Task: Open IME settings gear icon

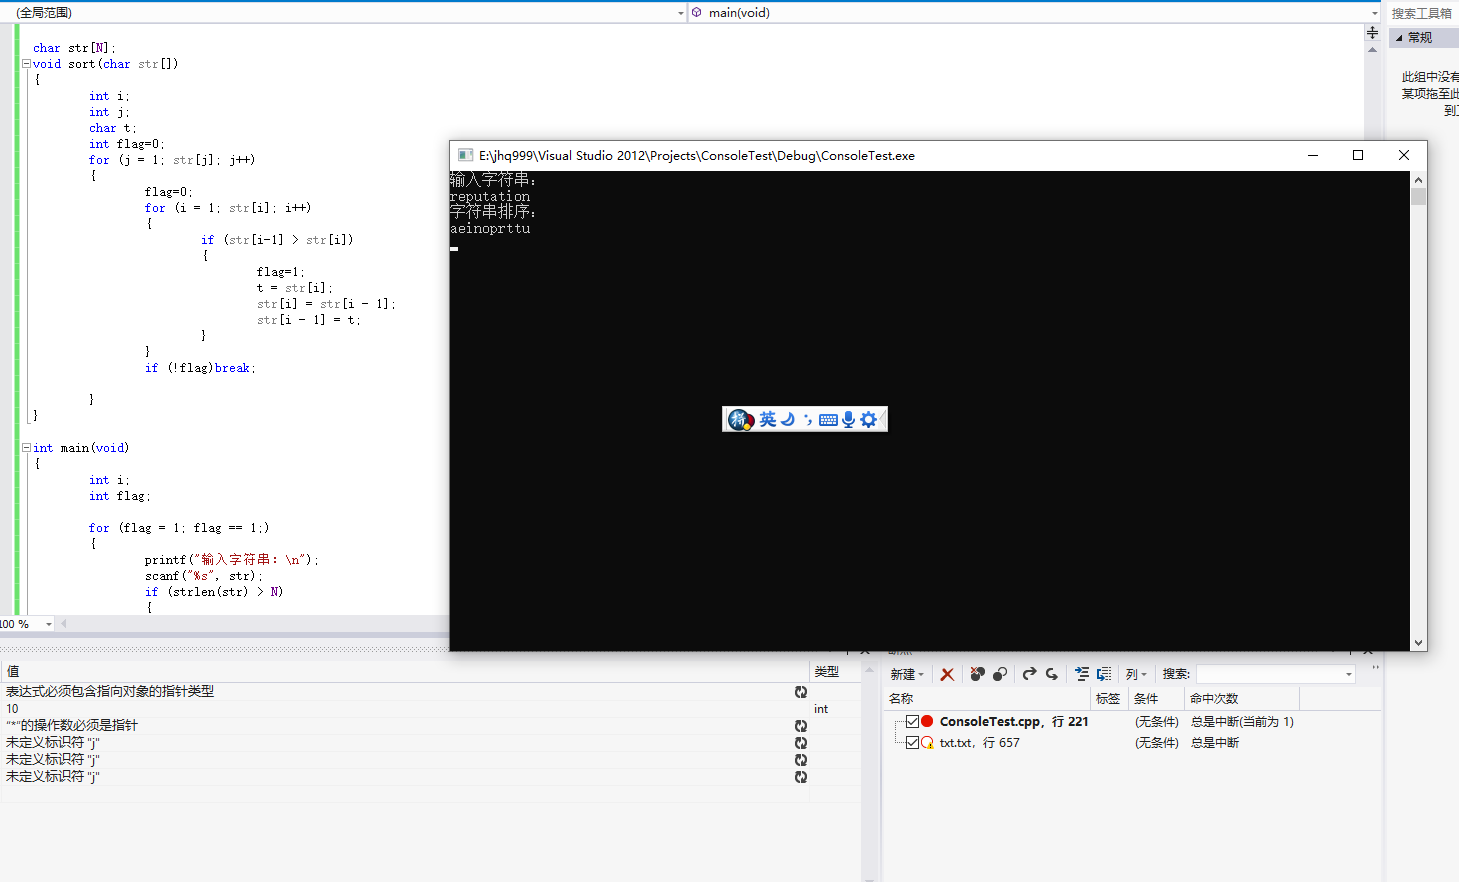Action: coord(868,419)
